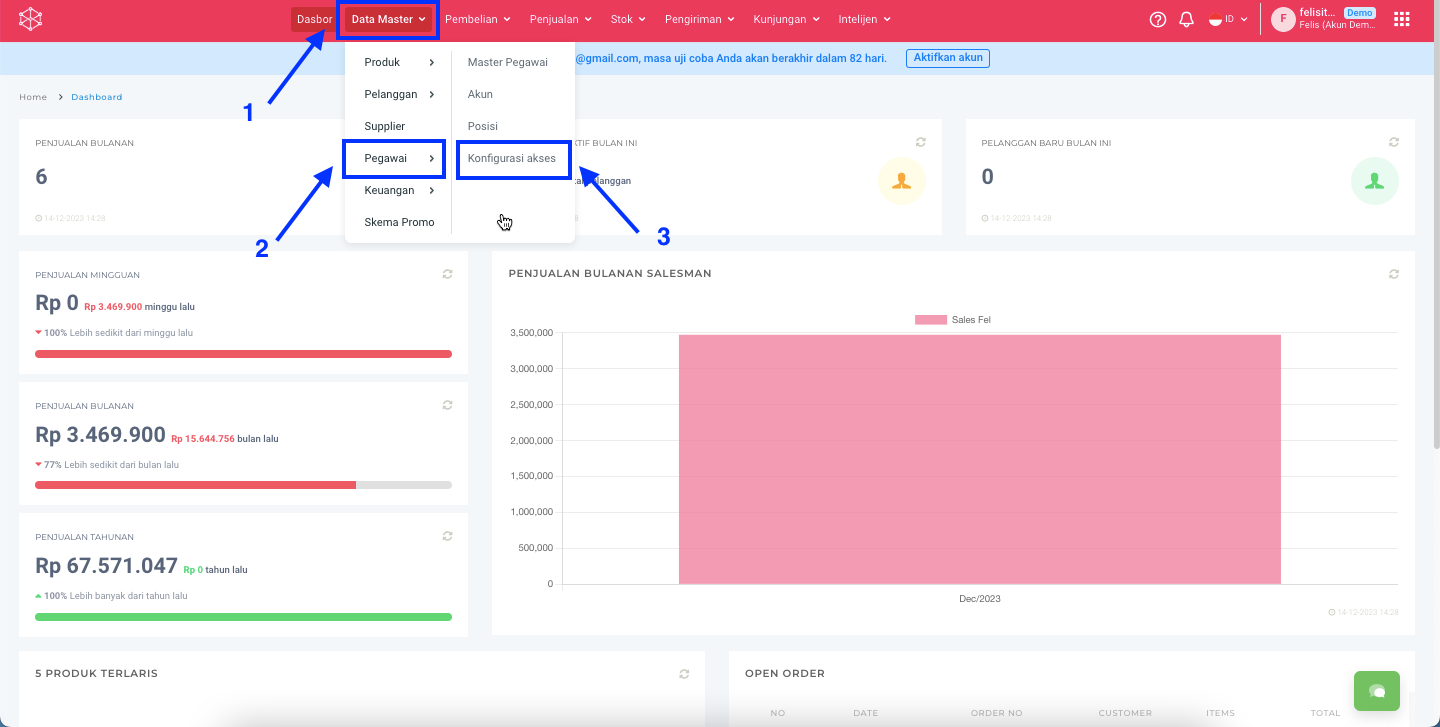Choose Supplier from Data Master menu
Viewport: 1440px width, 727px height.
coord(385,126)
